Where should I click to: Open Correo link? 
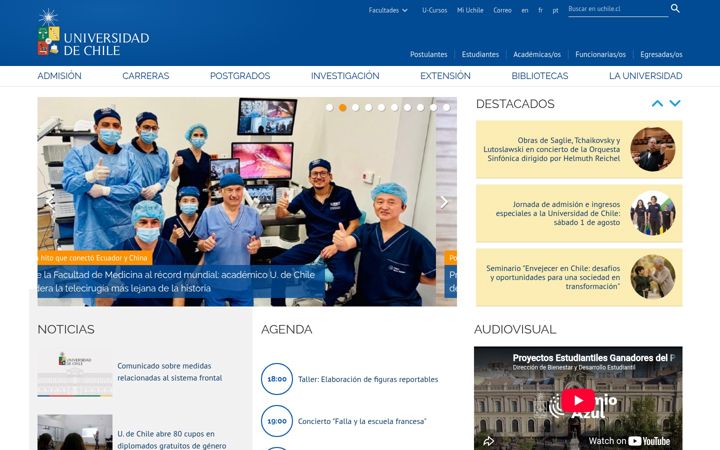502,10
